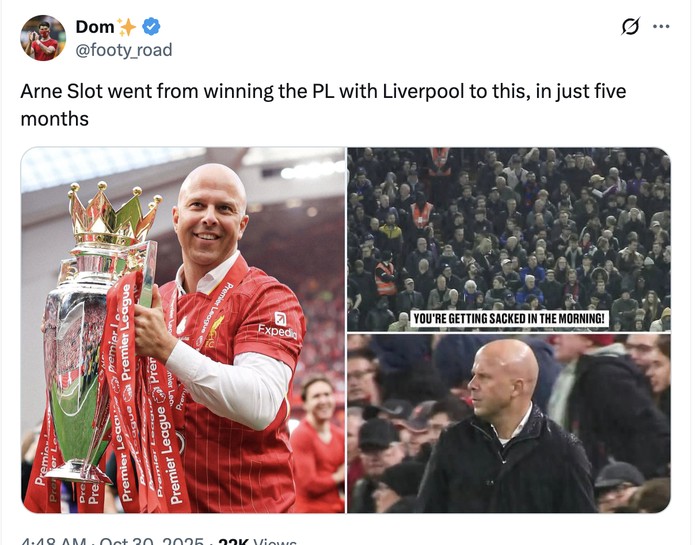
Task: Click the 'YOU'RE GETTING SACKED IN THE MORNING!' caption
Action: (509, 319)
